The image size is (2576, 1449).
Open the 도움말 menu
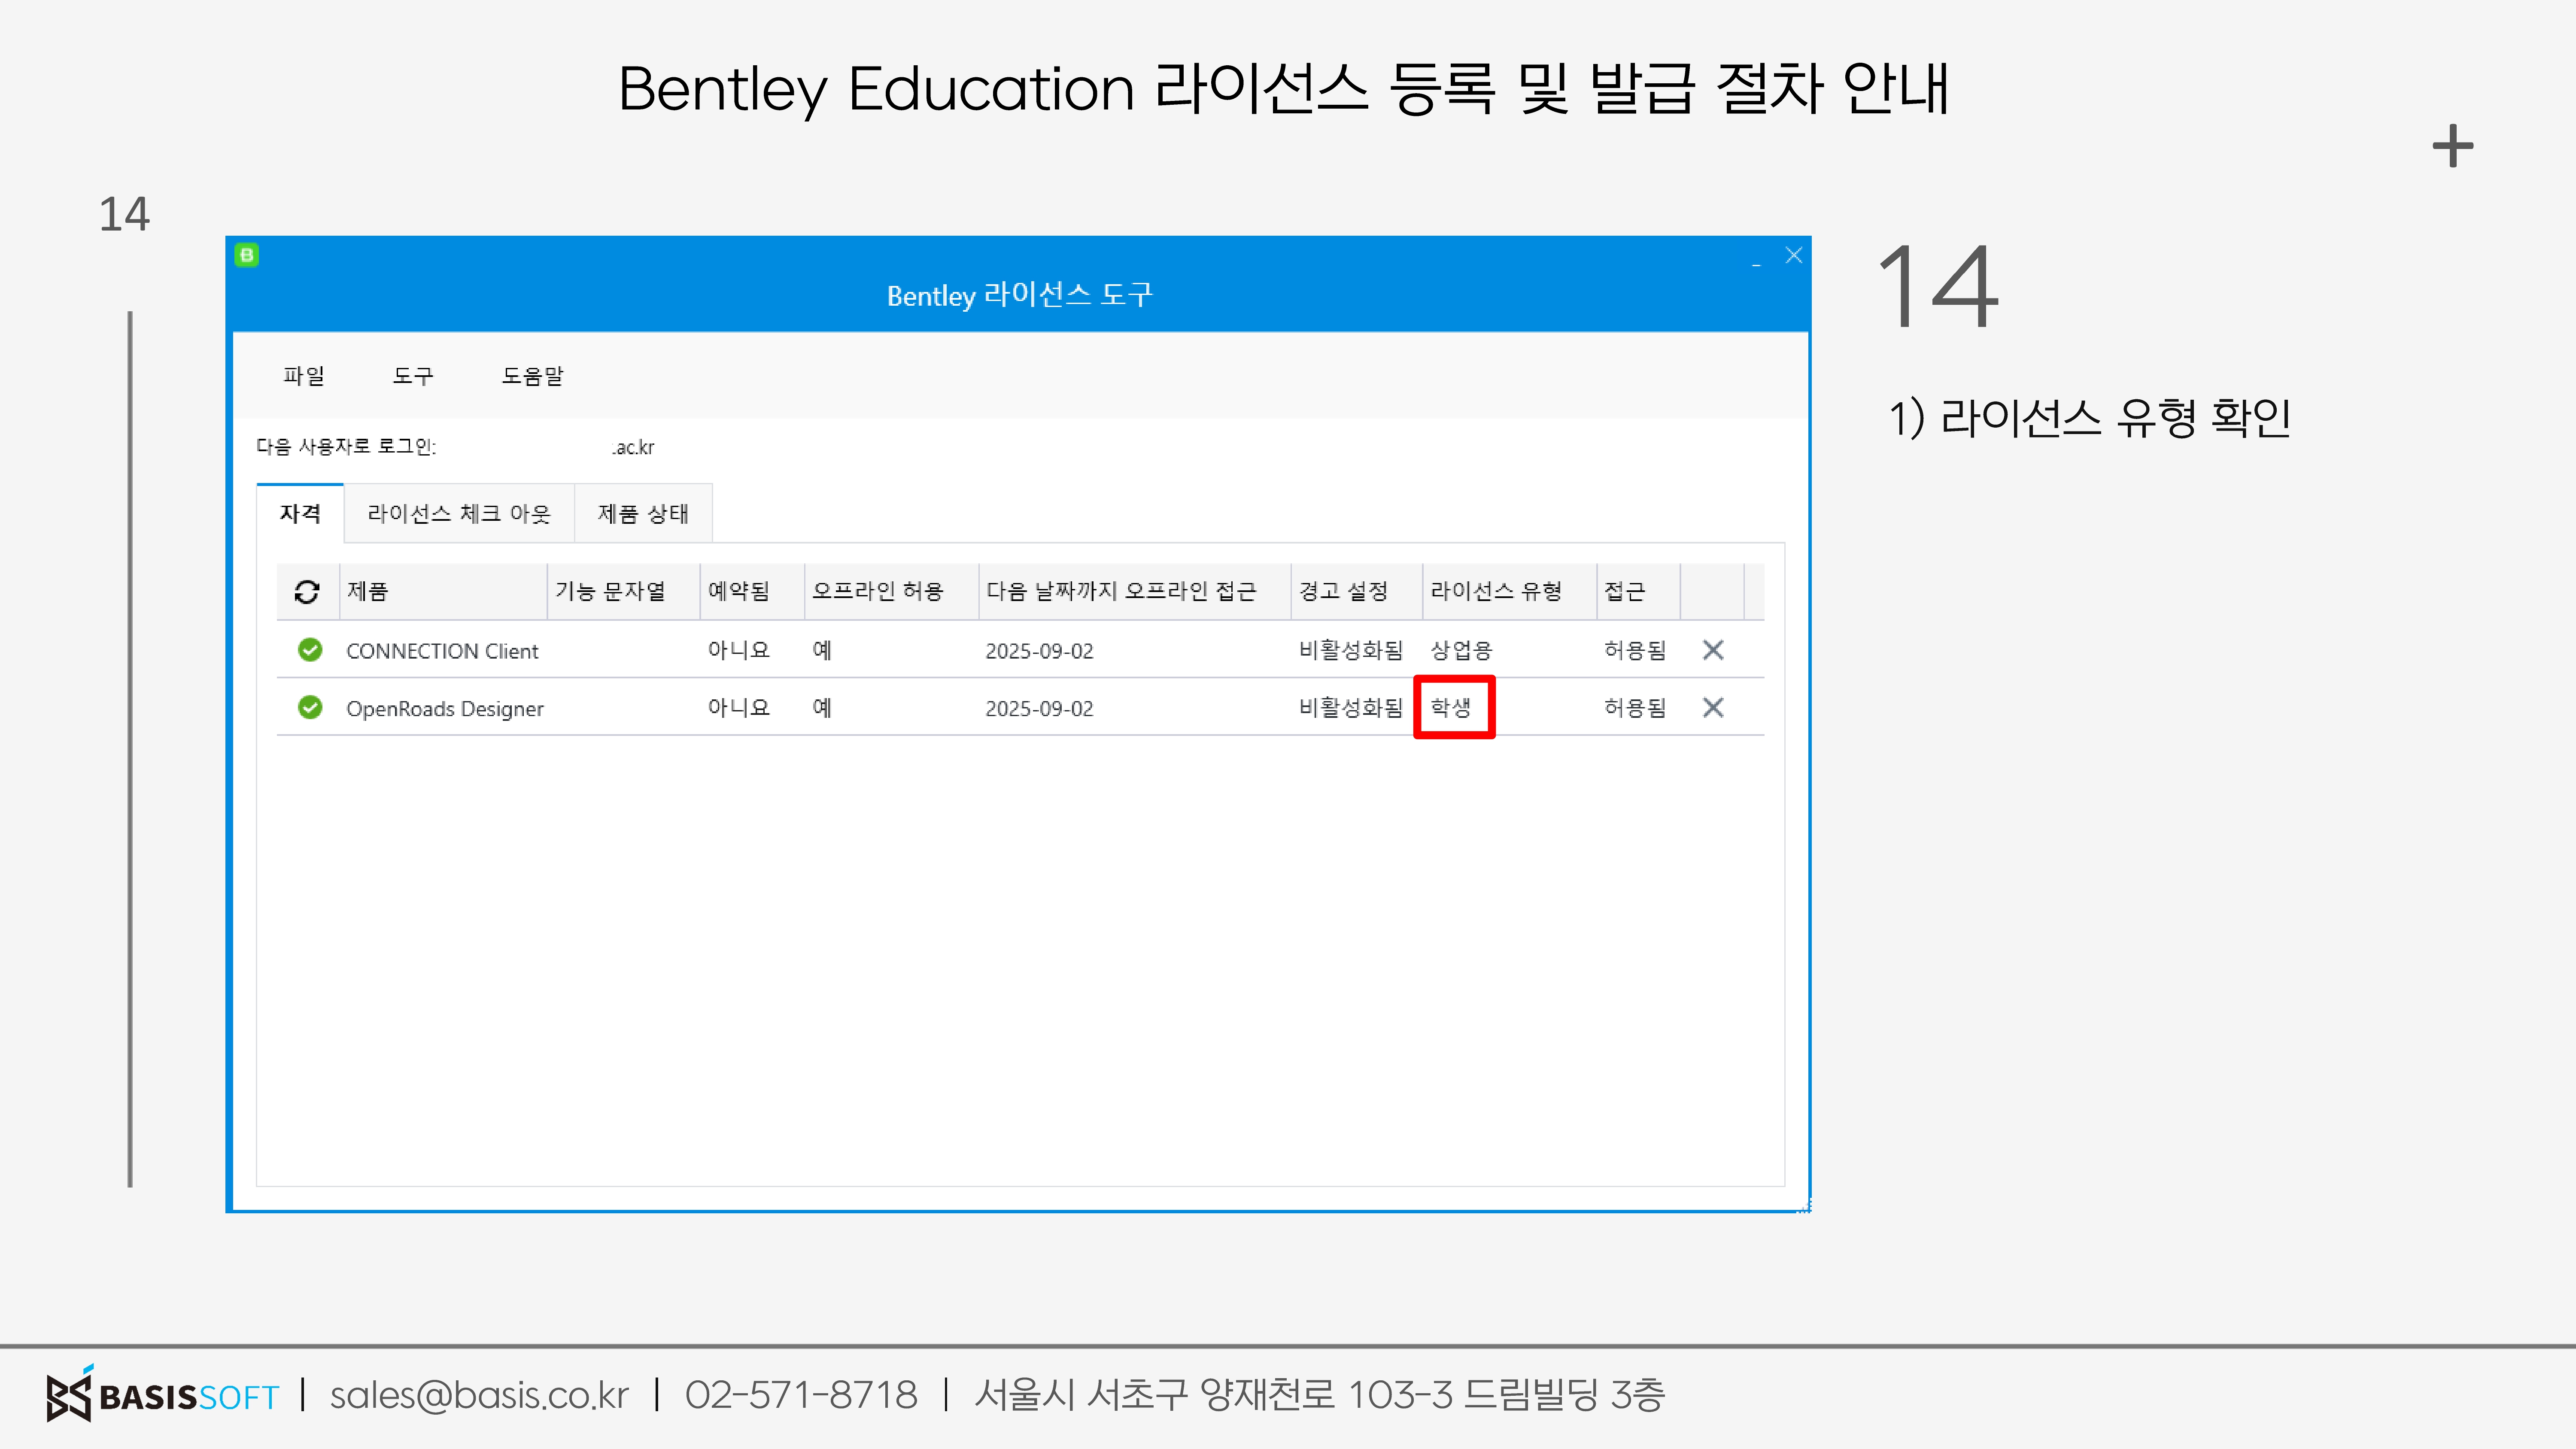tap(533, 376)
